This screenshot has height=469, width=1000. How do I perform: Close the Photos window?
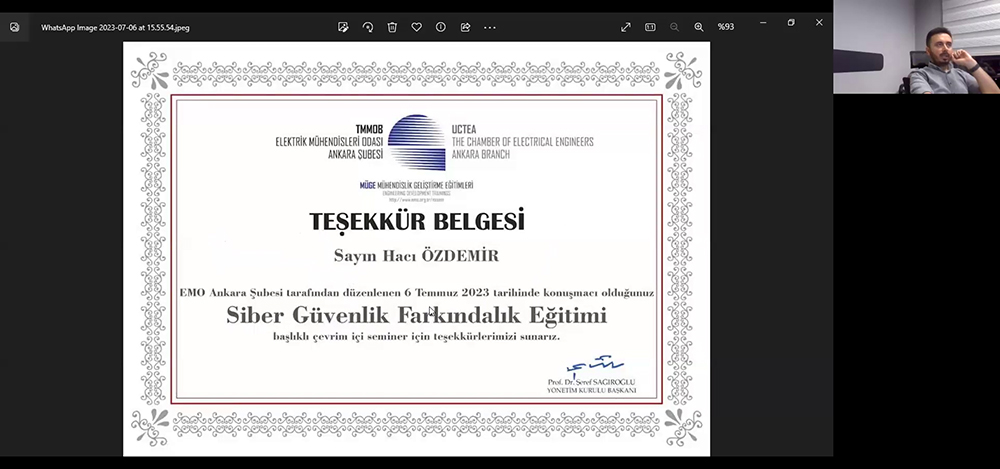819,22
